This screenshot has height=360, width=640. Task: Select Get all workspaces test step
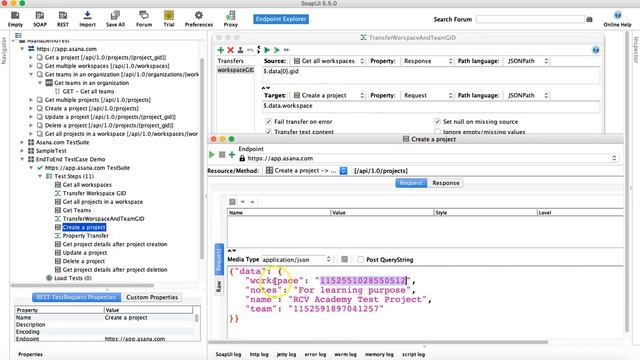(87, 185)
